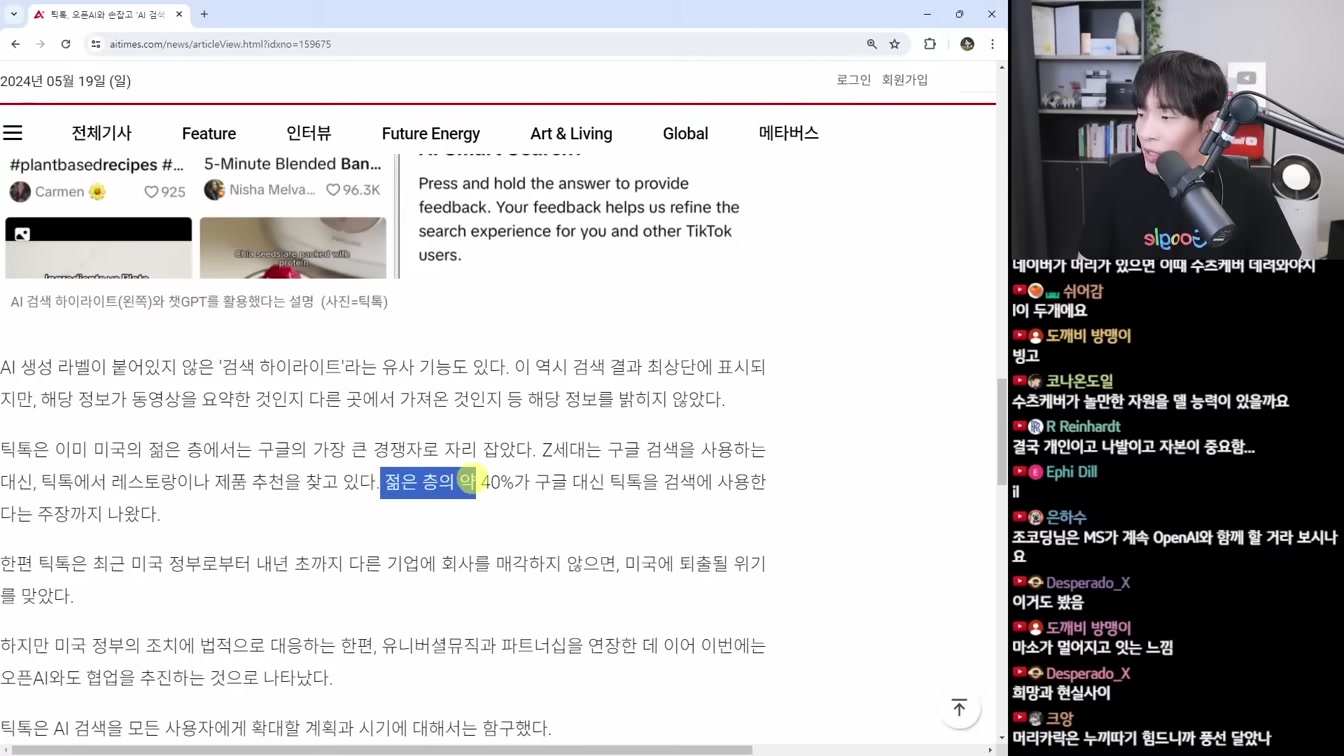This screenshot has height=756, width=1344.
Task: Close the aitimes article tab
Action: pyautogui.click(x=180, y=14)
